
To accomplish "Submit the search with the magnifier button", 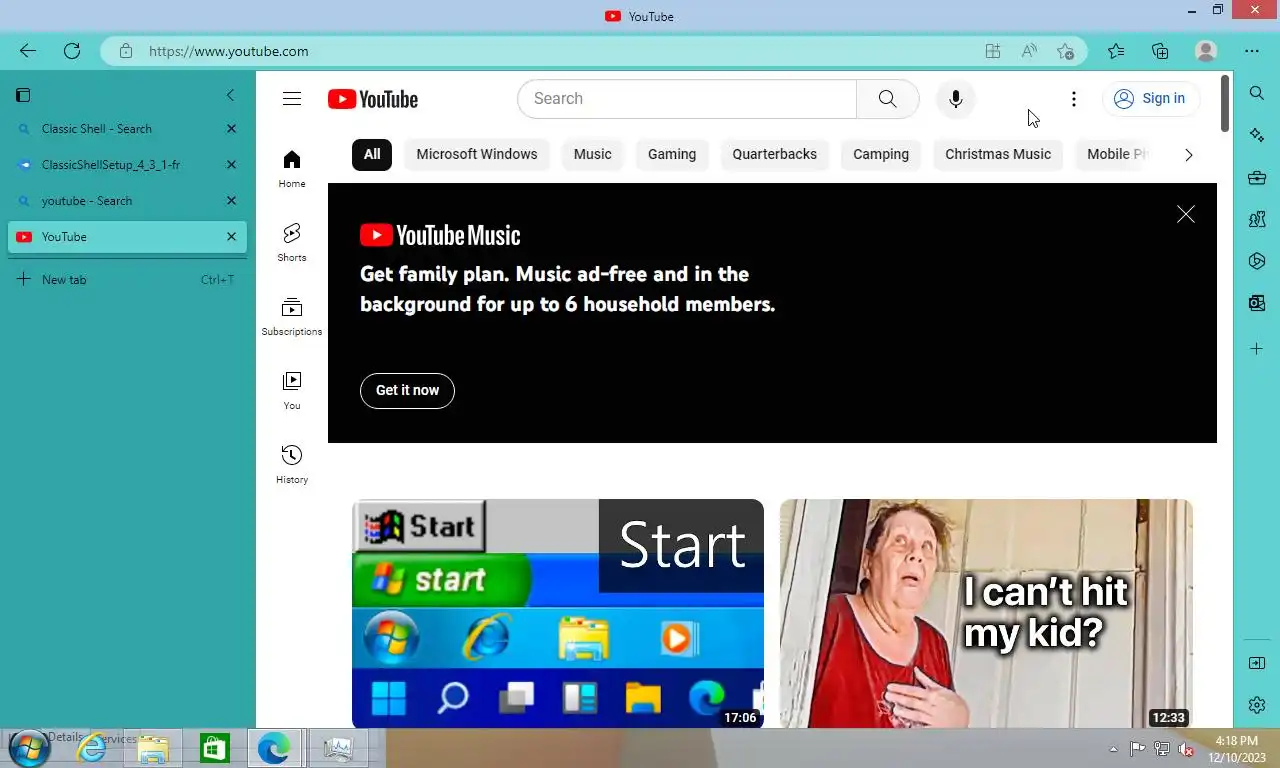I will click(888, 99).
